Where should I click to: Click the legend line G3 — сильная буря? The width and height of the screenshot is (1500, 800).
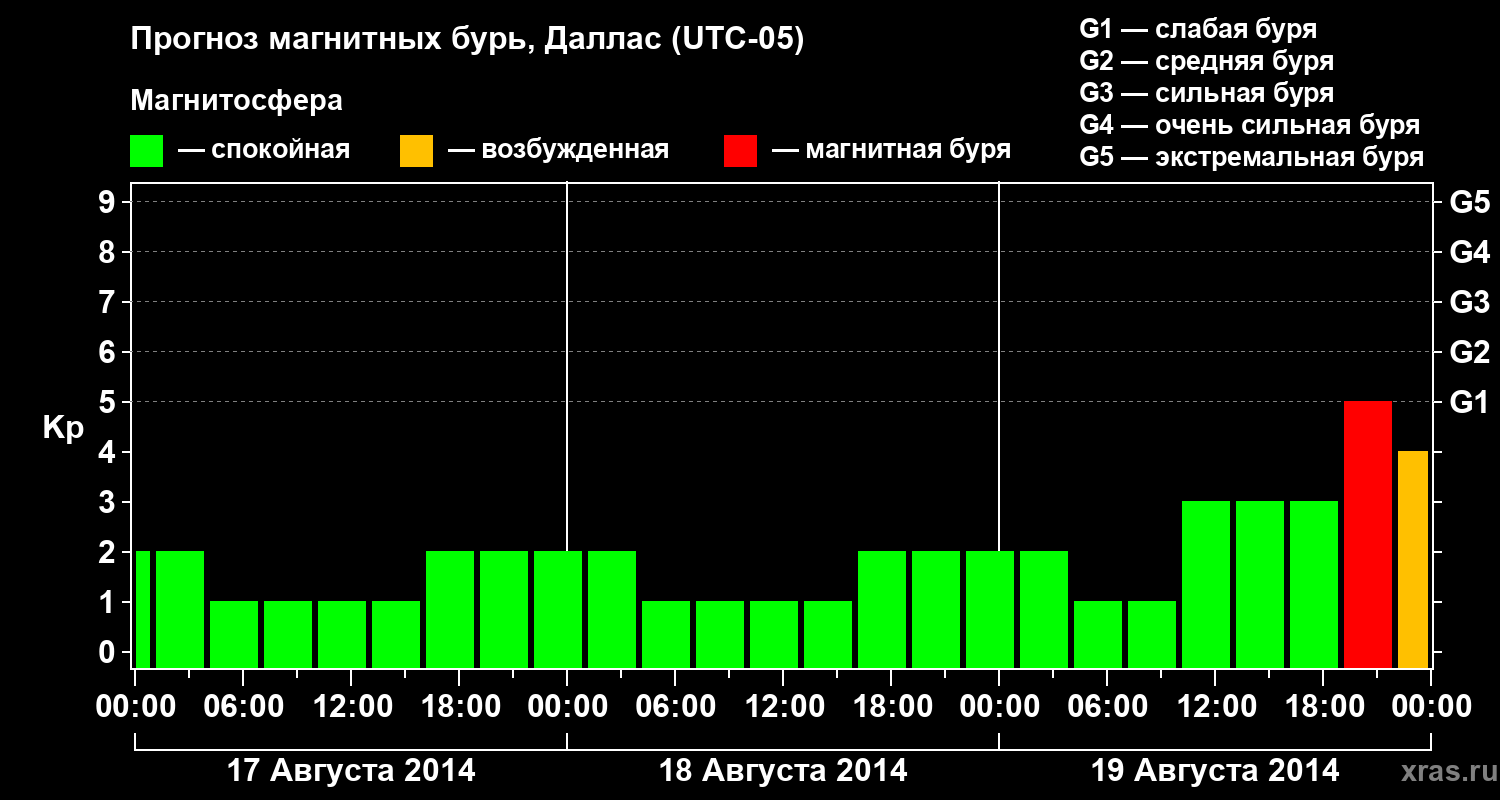[x=1207, y=93]
